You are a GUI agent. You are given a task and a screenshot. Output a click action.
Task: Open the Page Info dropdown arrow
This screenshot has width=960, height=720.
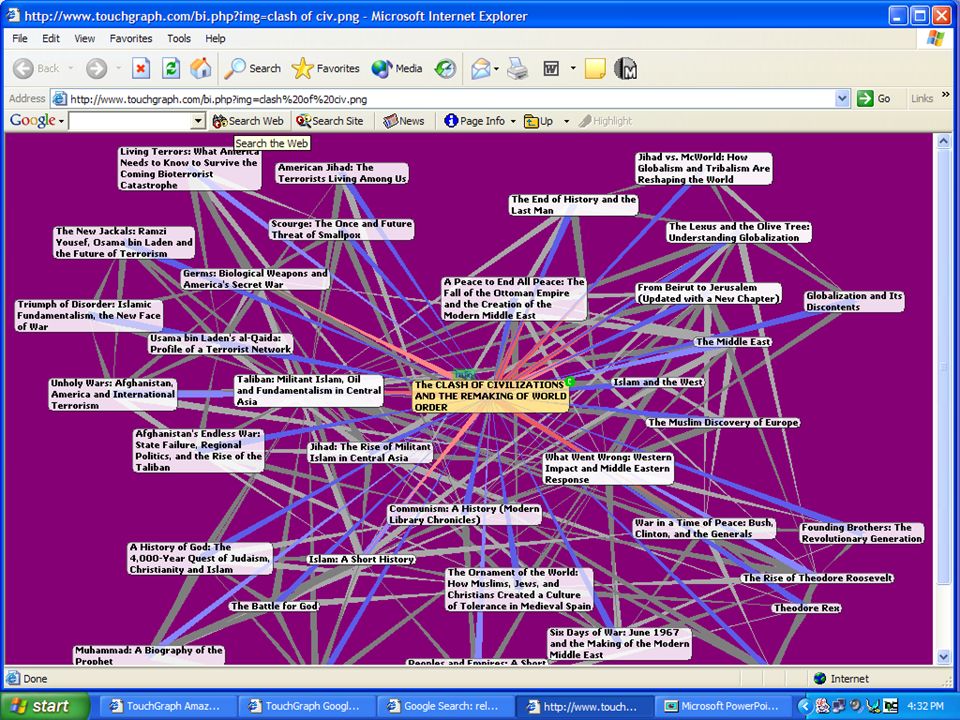click(x=513, y=121)
